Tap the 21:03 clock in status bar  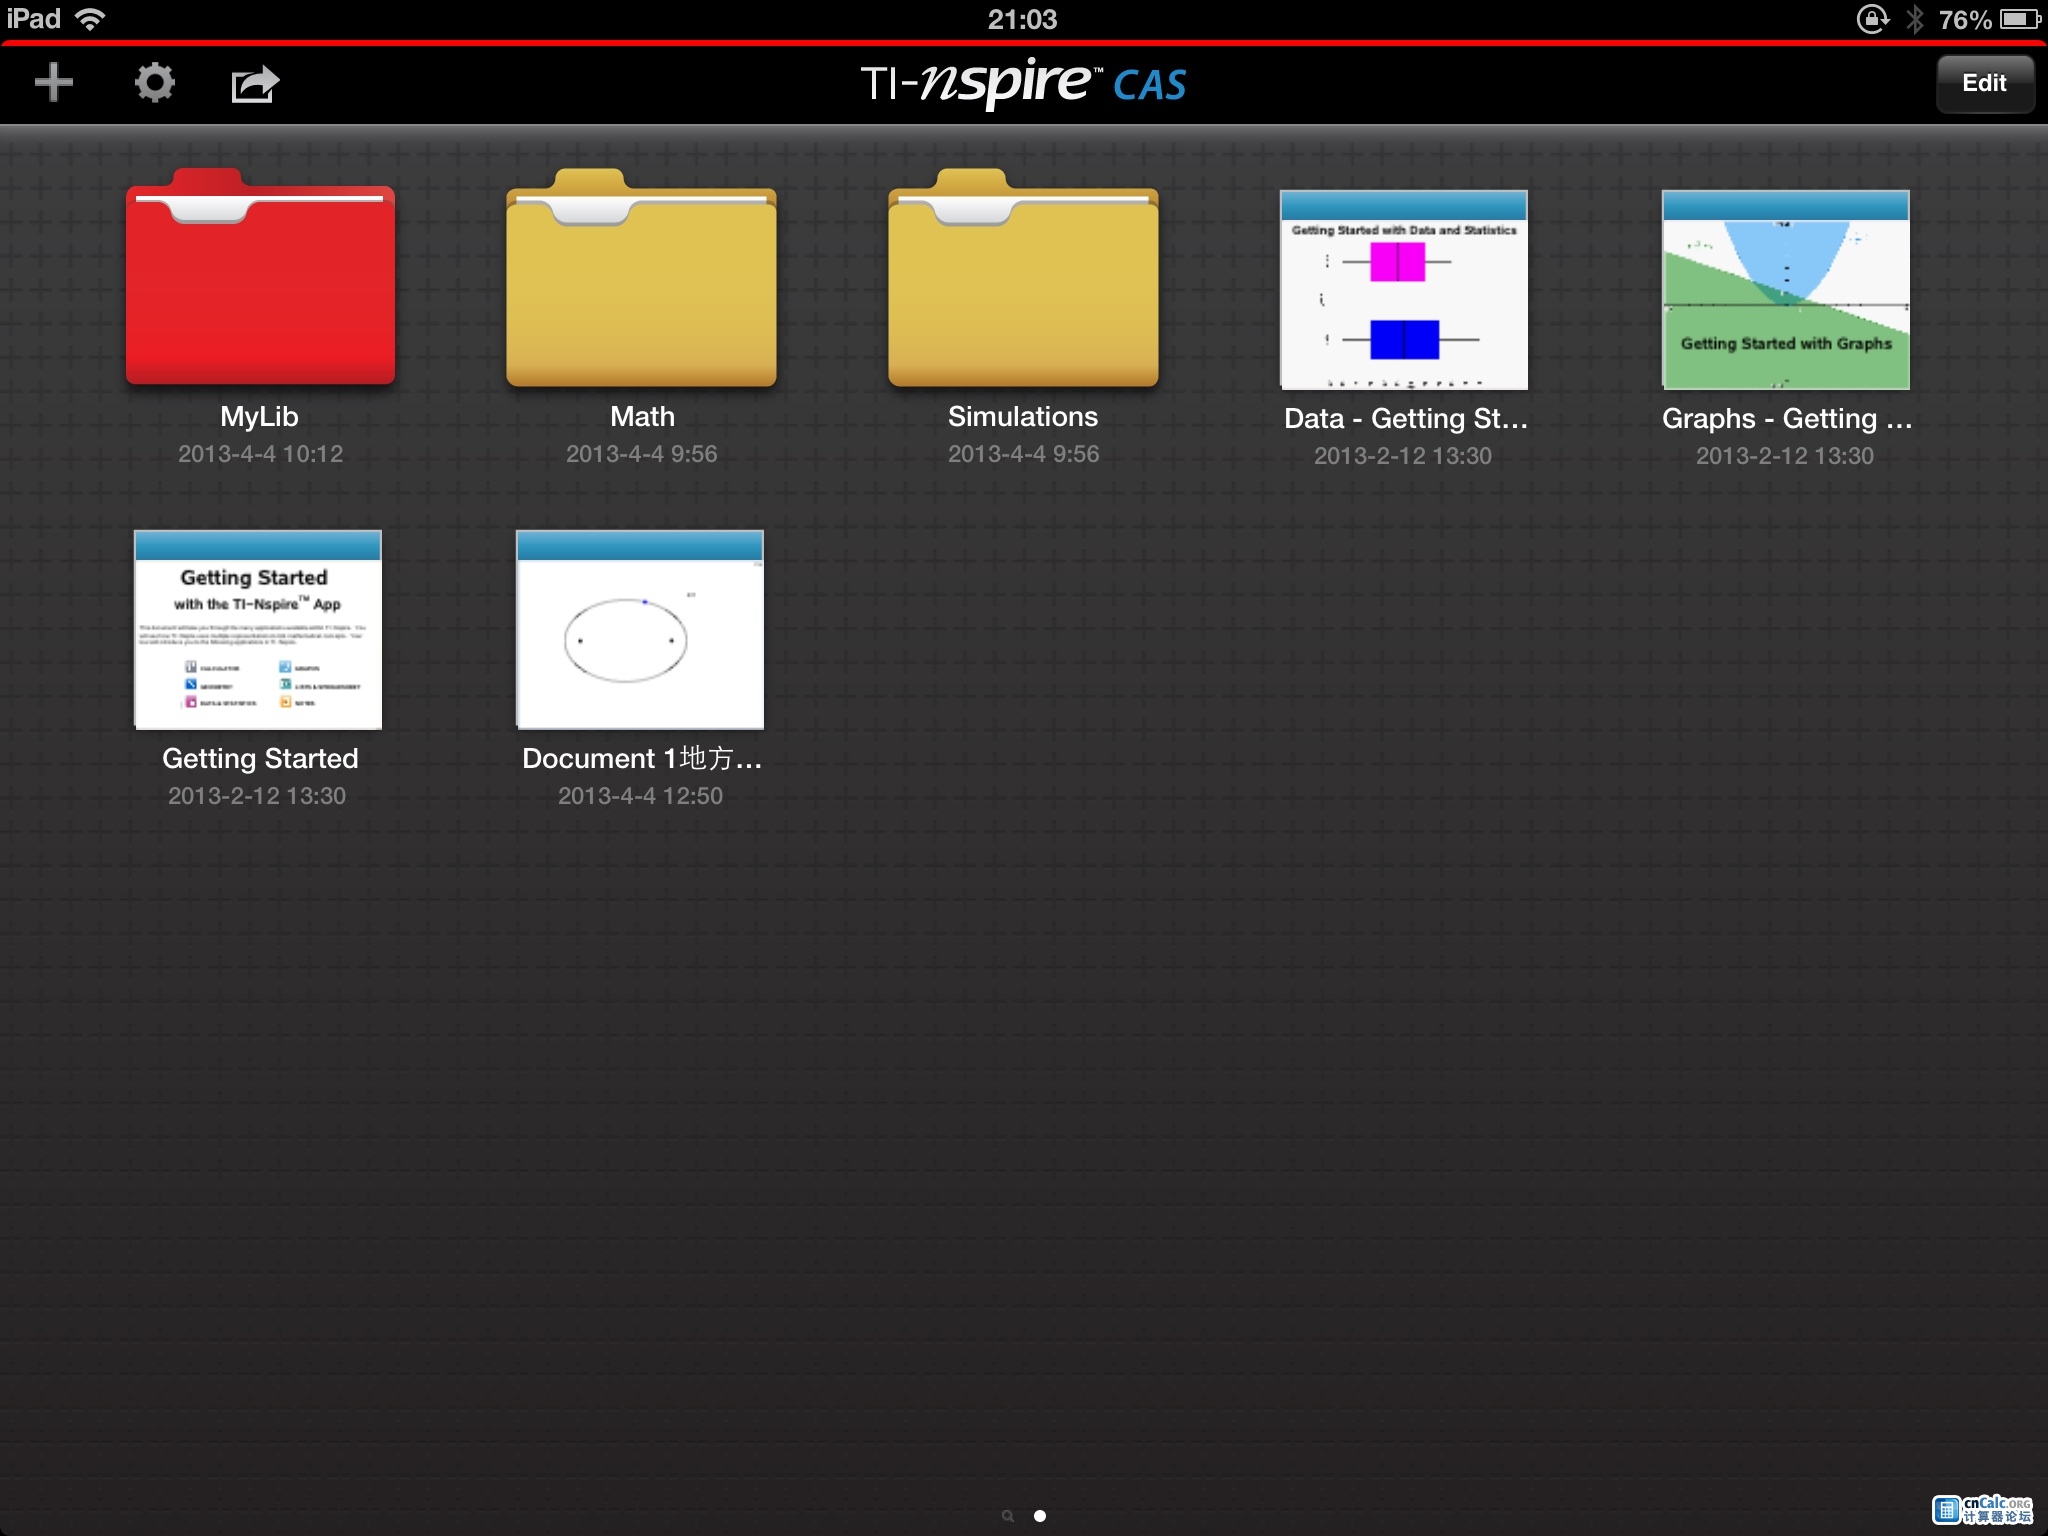click(x=1022, y=19)
